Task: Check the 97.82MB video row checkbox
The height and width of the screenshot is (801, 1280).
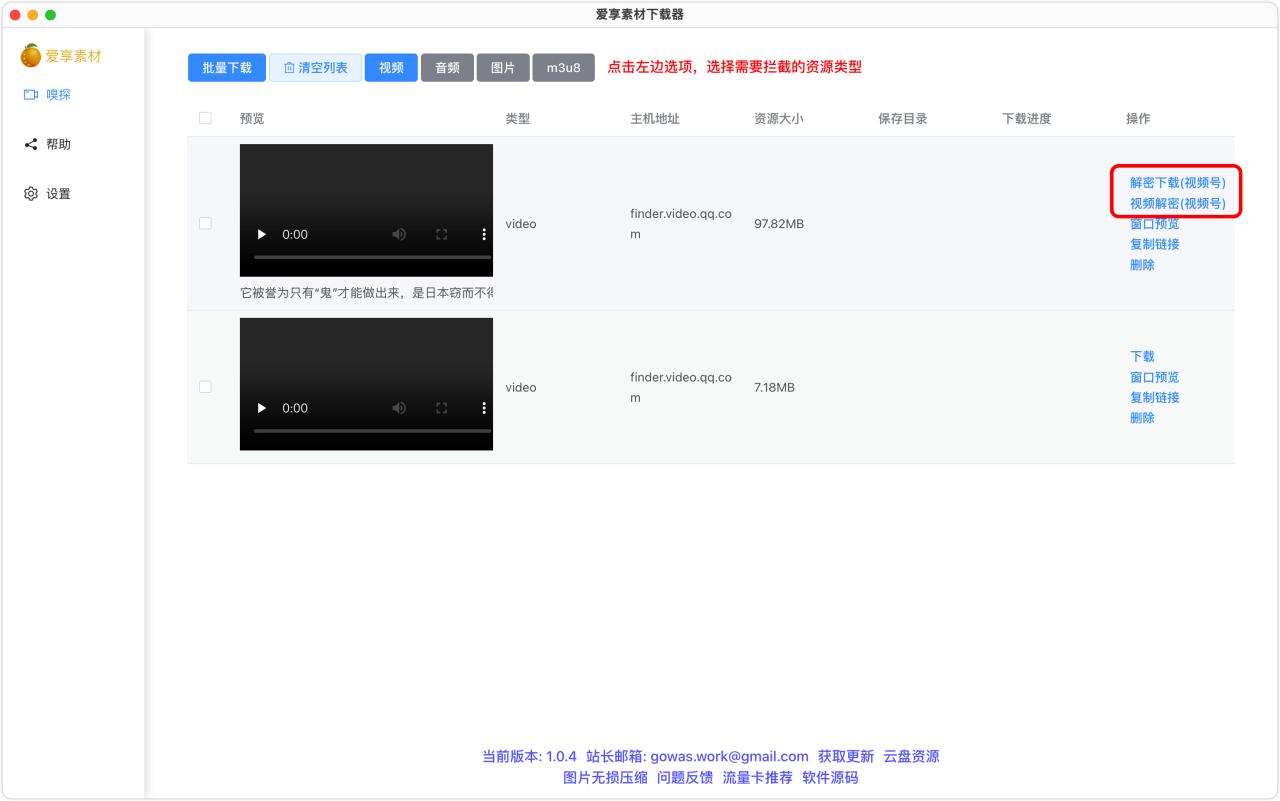Action: [x=206, y=223]
